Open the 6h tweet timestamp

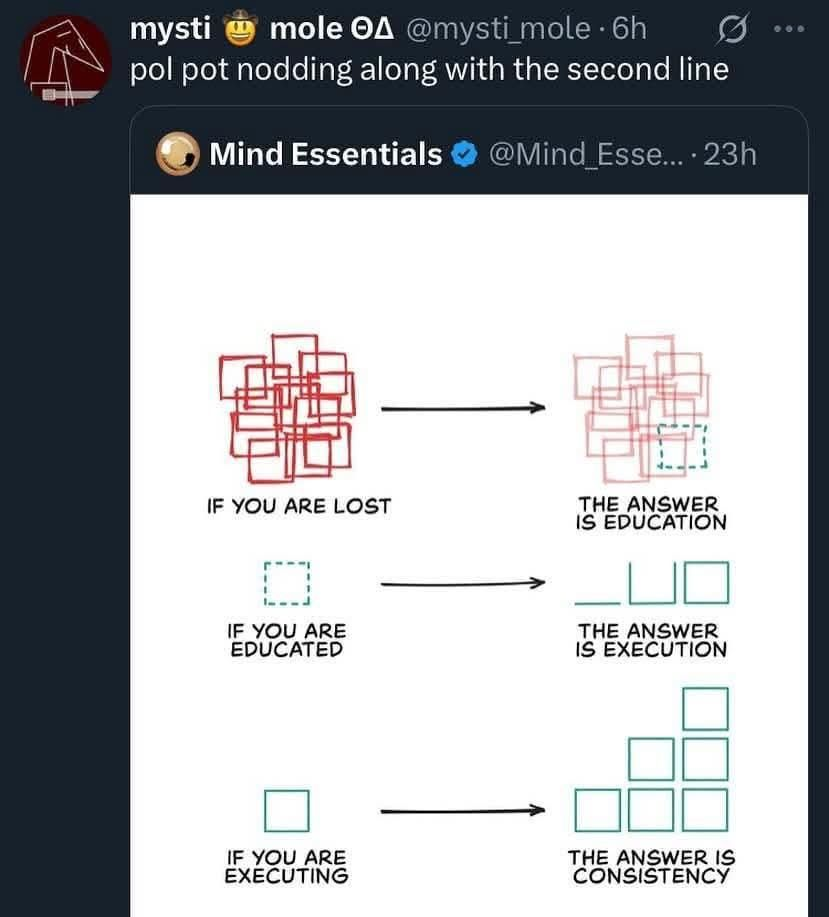[630, 29]
